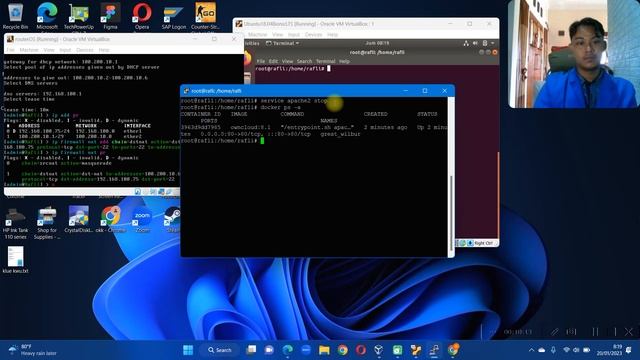Image resolution: width=640 pixels, height=360 pixels.
Task: Open the recorder pen annotation tool
Action: (554, 332)
